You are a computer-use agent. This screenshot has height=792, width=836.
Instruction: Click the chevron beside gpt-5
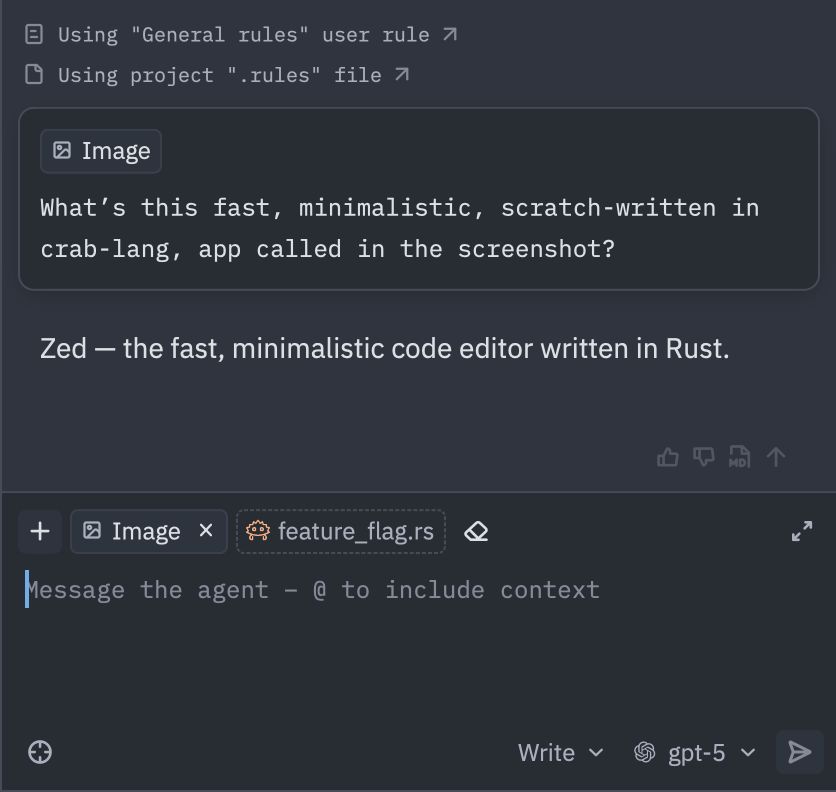tap(748, 753)
